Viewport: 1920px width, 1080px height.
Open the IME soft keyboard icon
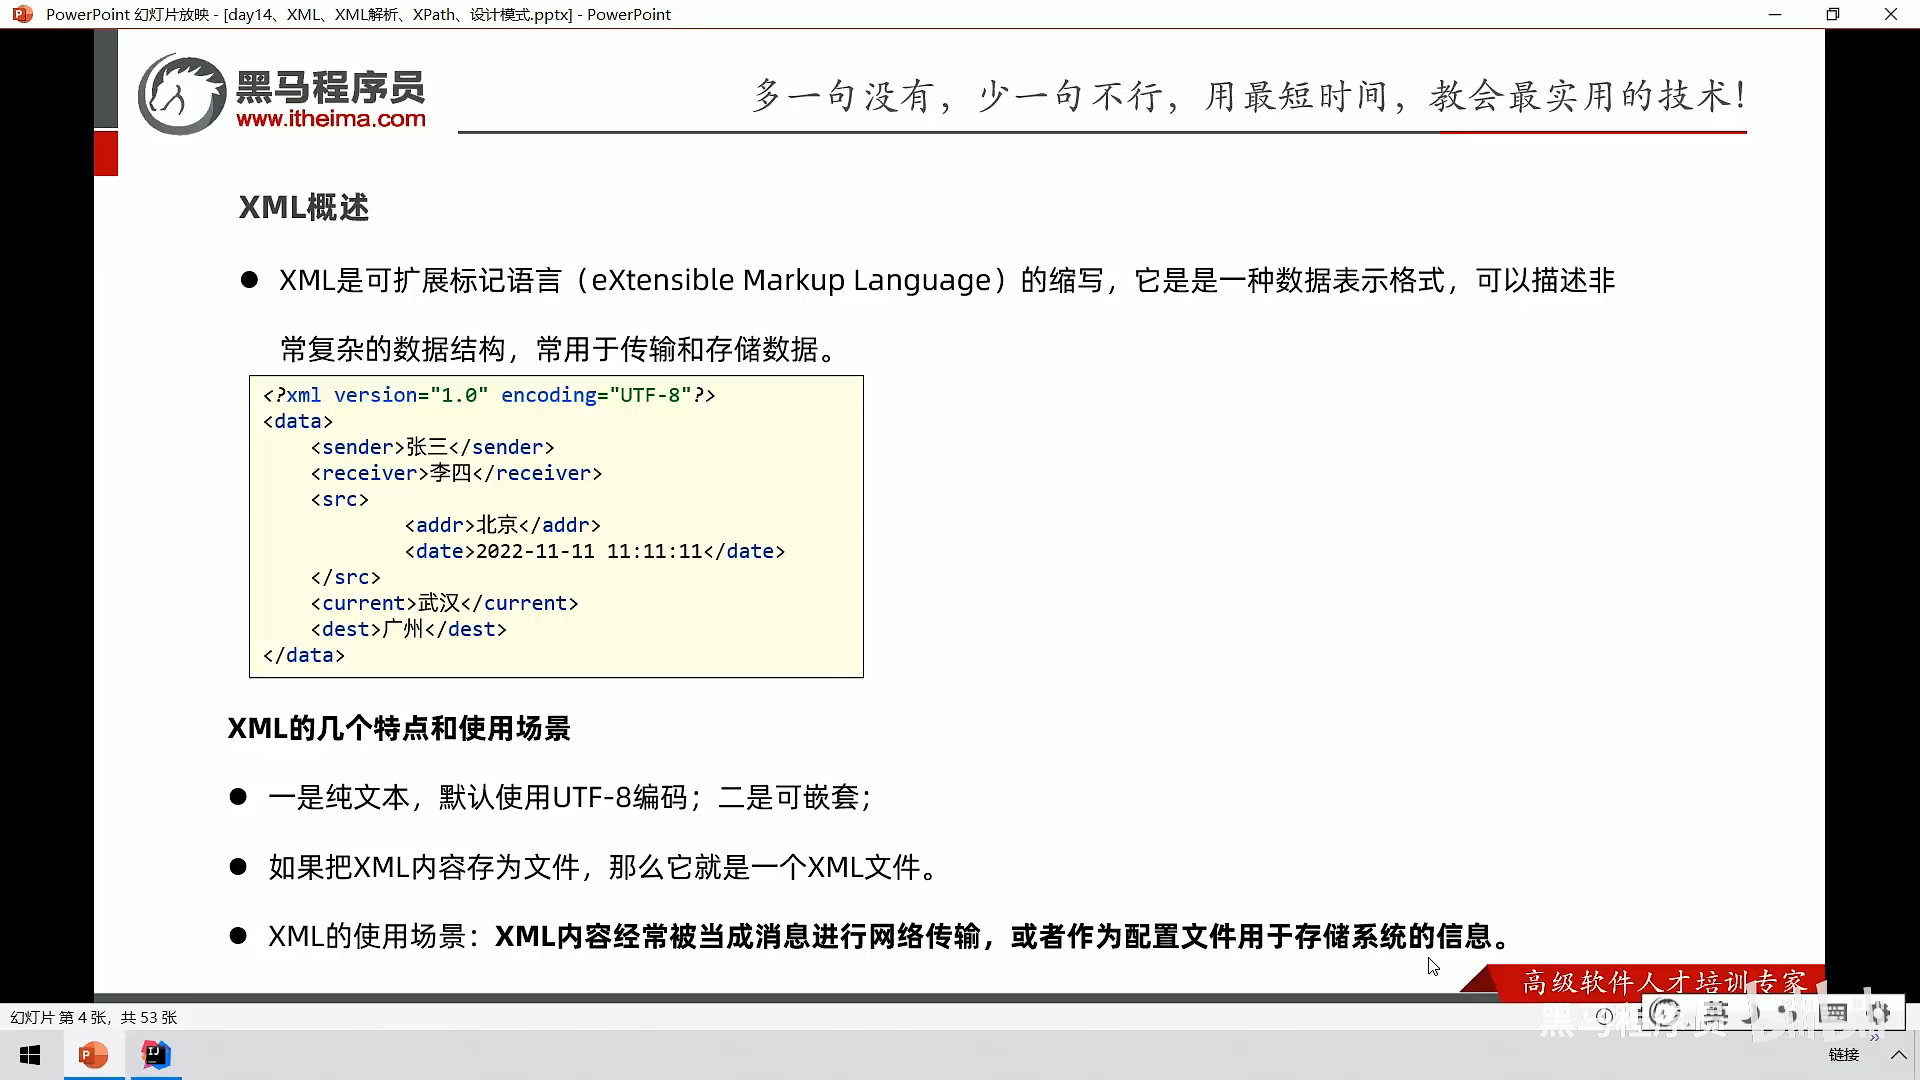(x=1833, y=1013)
